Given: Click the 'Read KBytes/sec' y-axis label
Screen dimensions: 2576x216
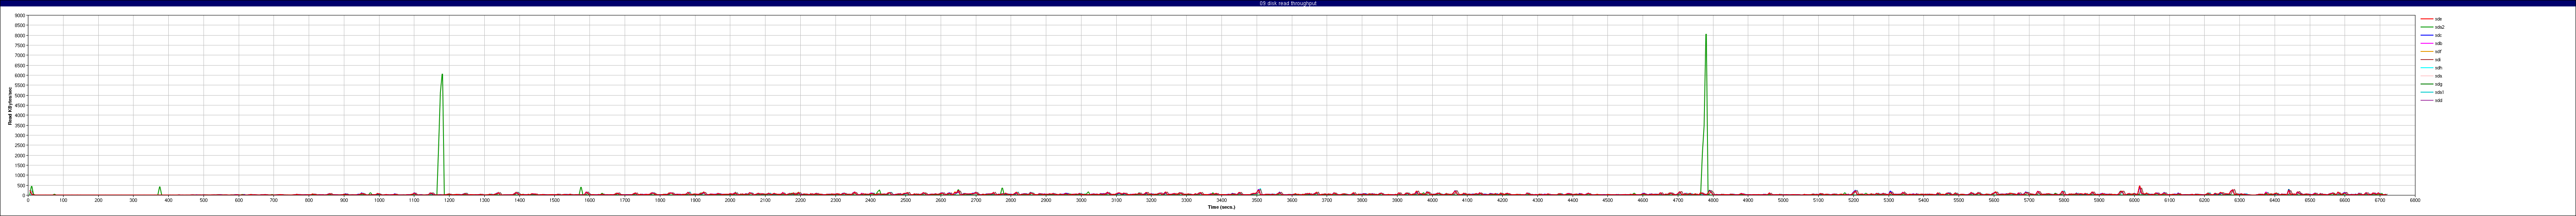Looking at the screenshot, I should (10, 106).
